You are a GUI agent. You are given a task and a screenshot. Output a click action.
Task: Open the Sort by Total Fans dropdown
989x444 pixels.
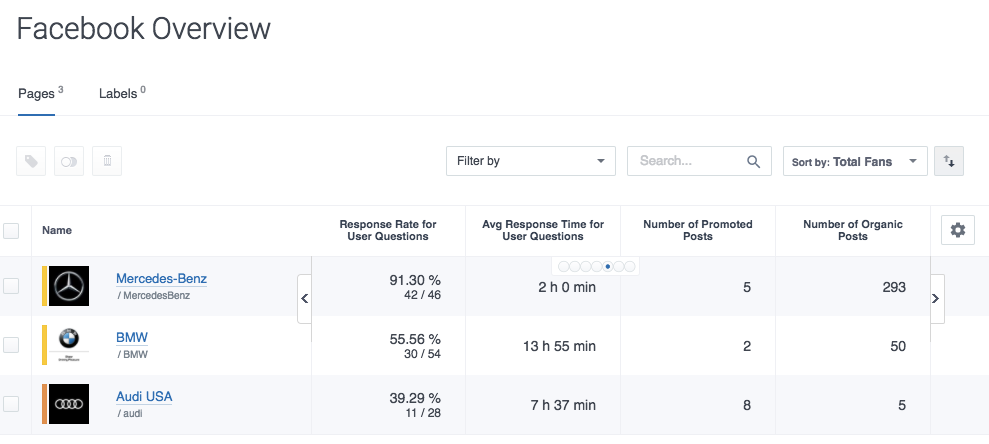pos(855,161)
